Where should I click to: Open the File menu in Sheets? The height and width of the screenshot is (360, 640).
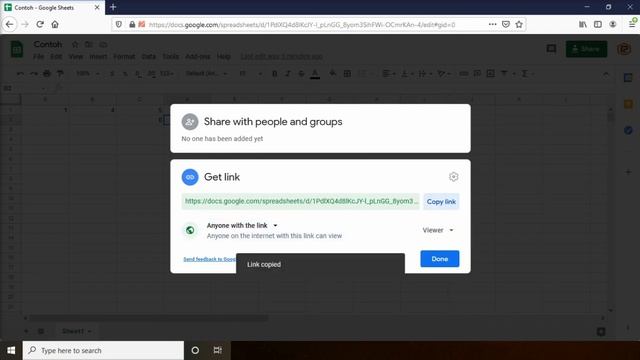point(38,56)
